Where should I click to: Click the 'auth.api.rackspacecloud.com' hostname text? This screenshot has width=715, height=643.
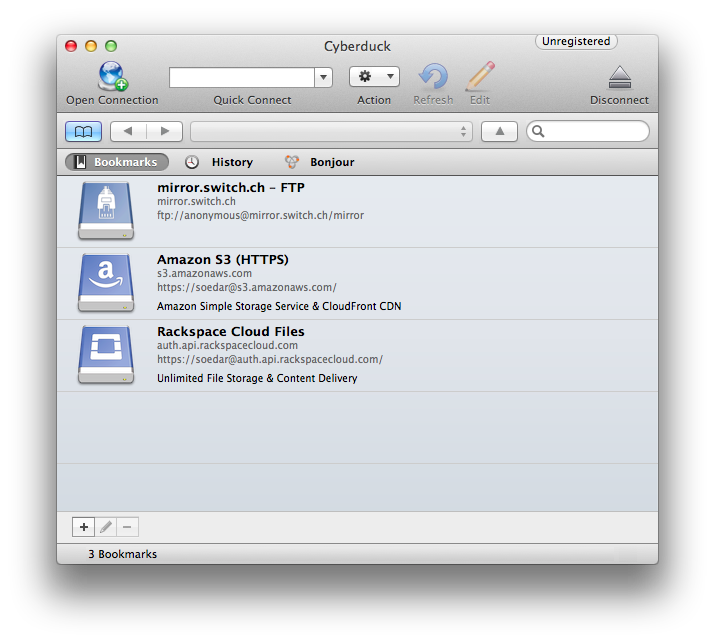point(227,345)
